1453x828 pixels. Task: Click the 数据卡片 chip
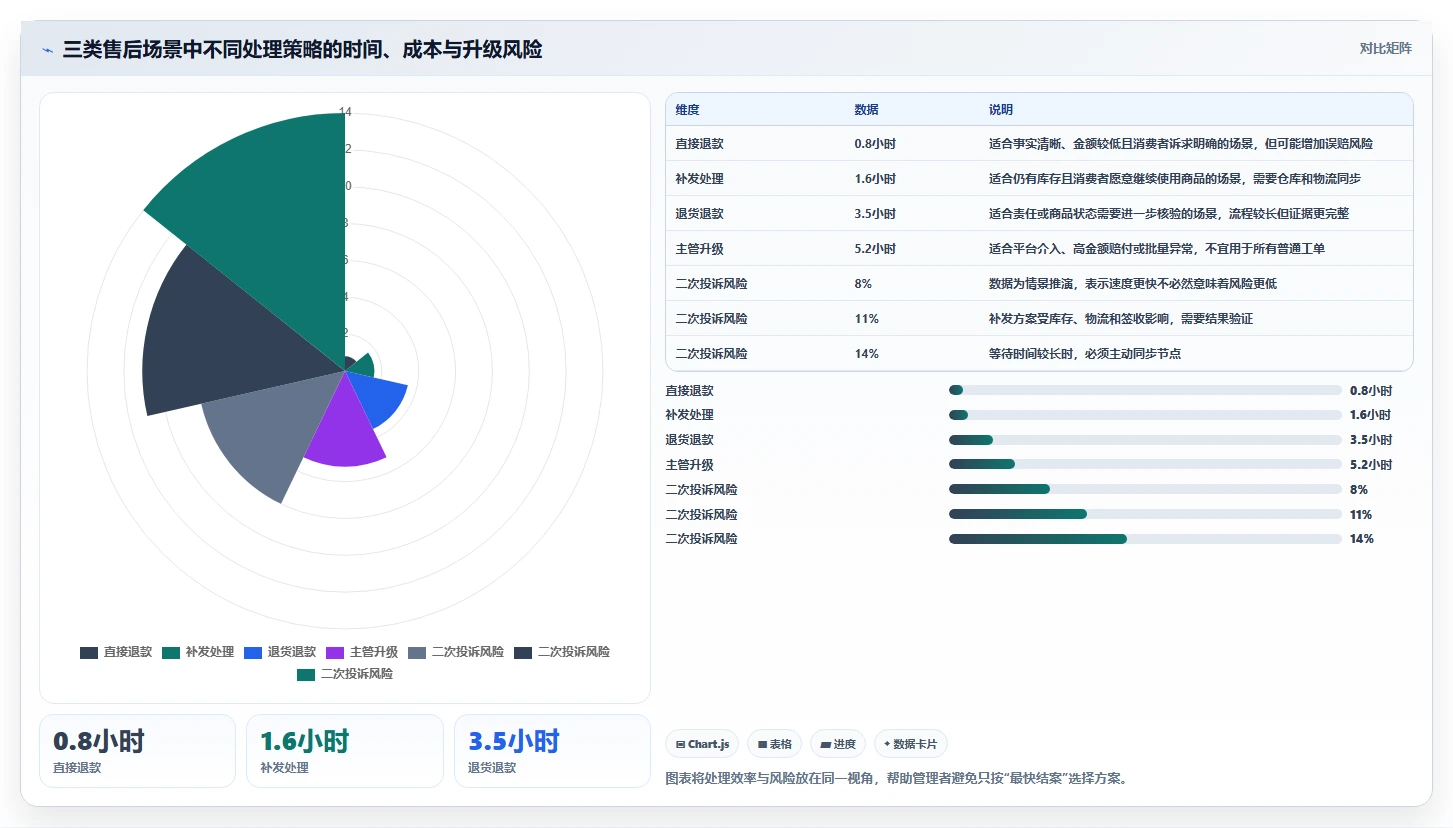(x=911, y=744)
